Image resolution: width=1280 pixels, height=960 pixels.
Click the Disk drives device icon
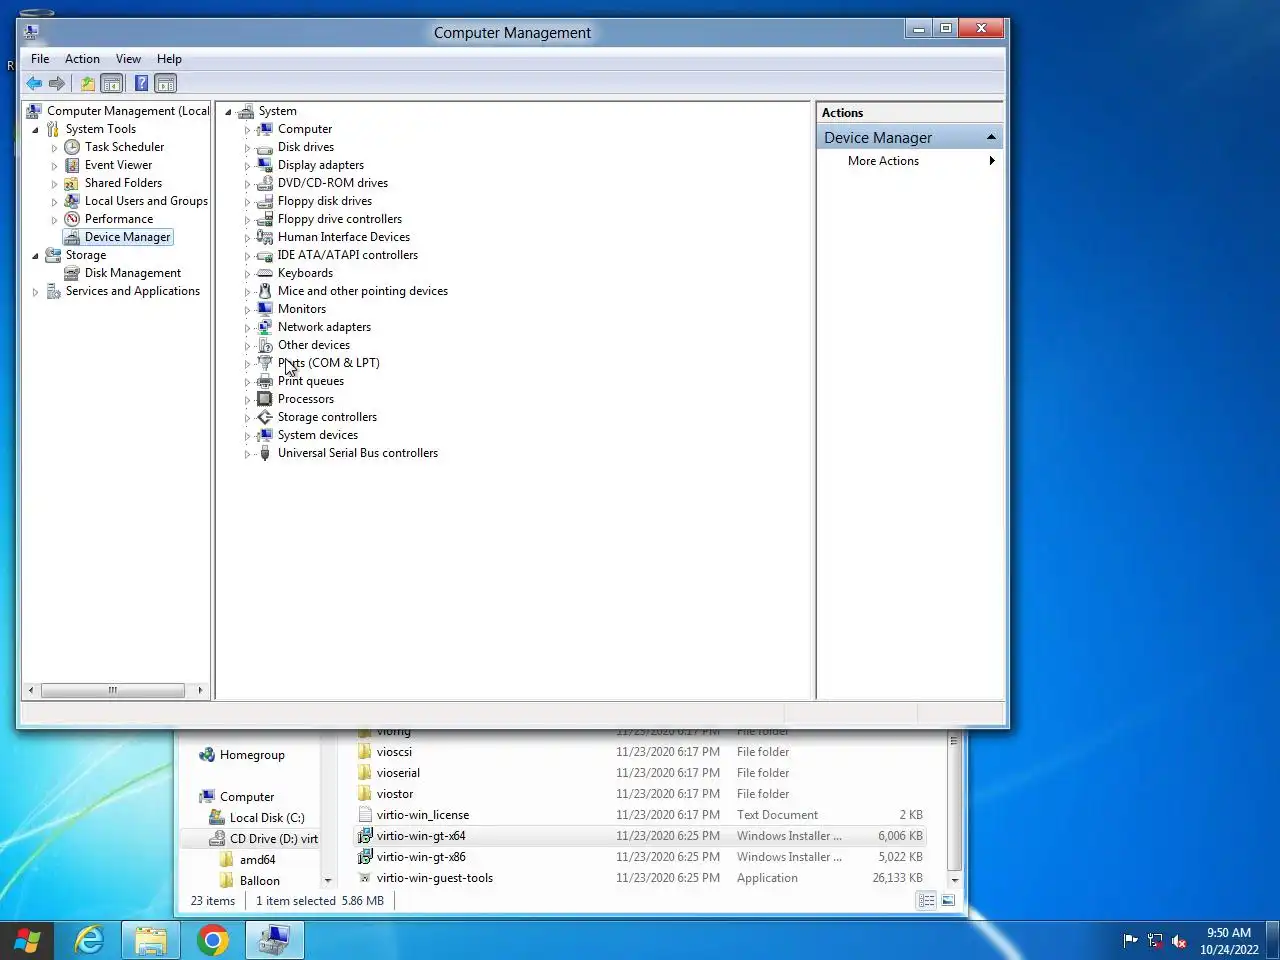(x=265, y=147)
